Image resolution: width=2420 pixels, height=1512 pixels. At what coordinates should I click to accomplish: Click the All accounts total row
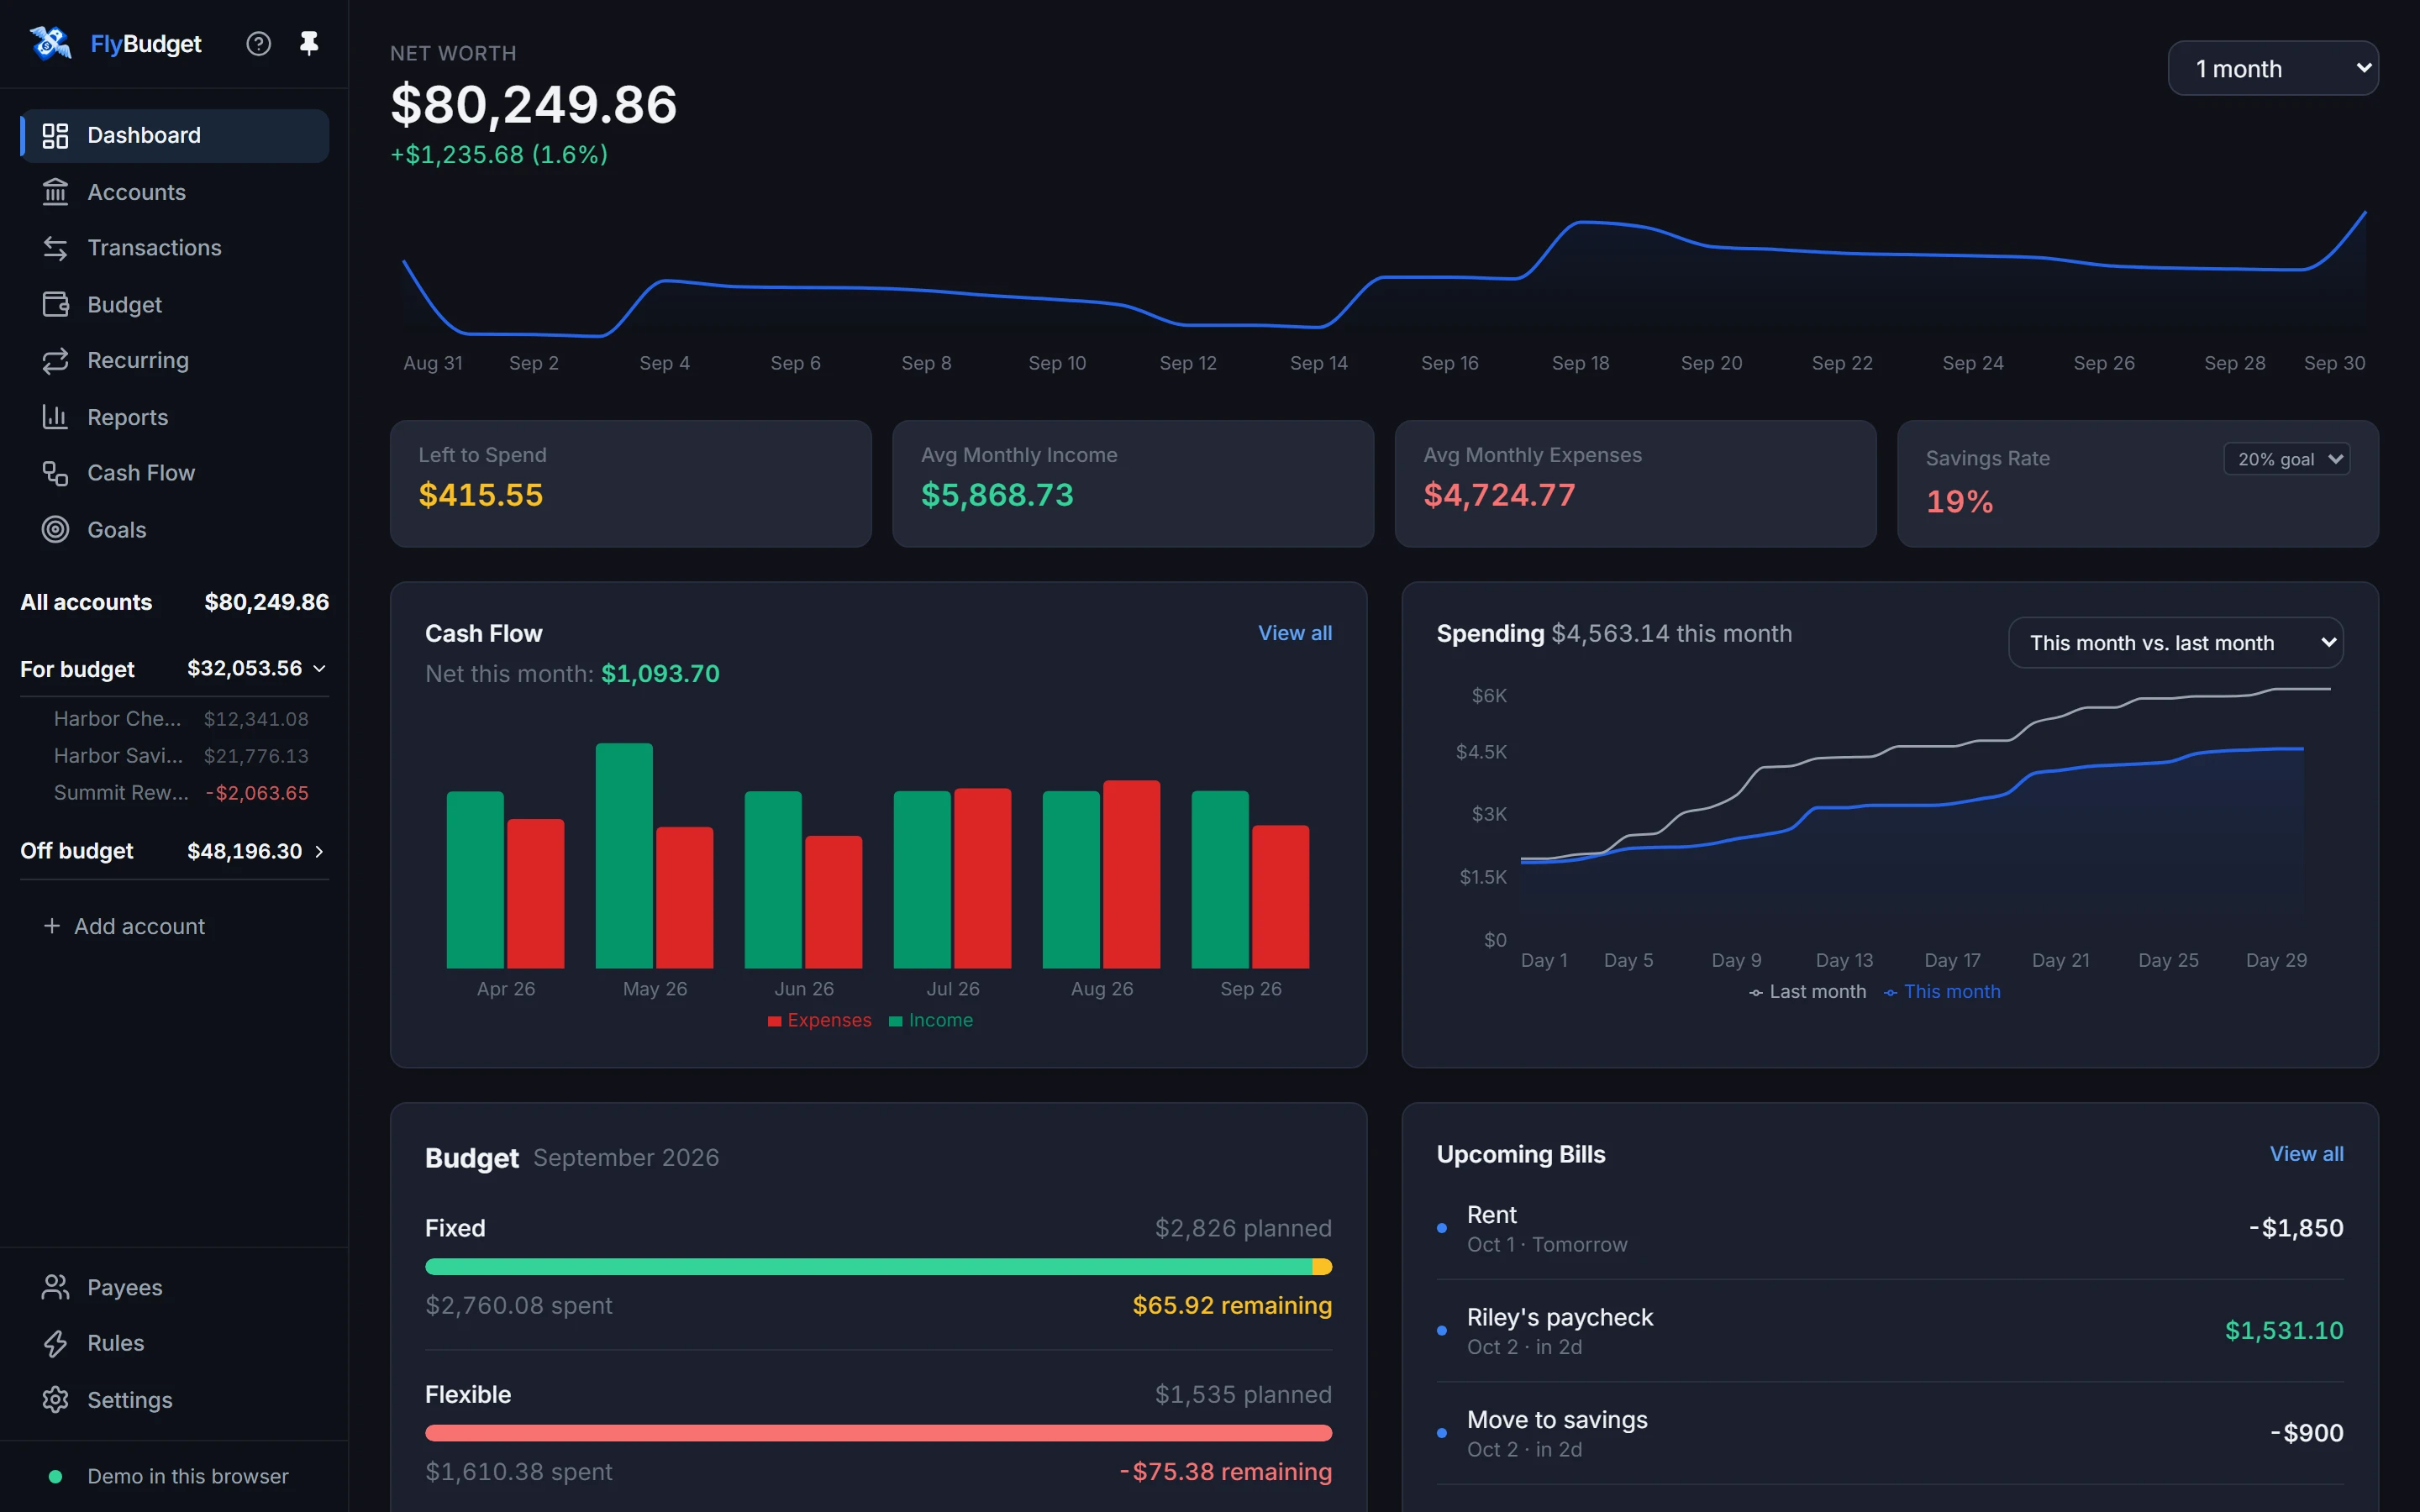coord(175,602)
